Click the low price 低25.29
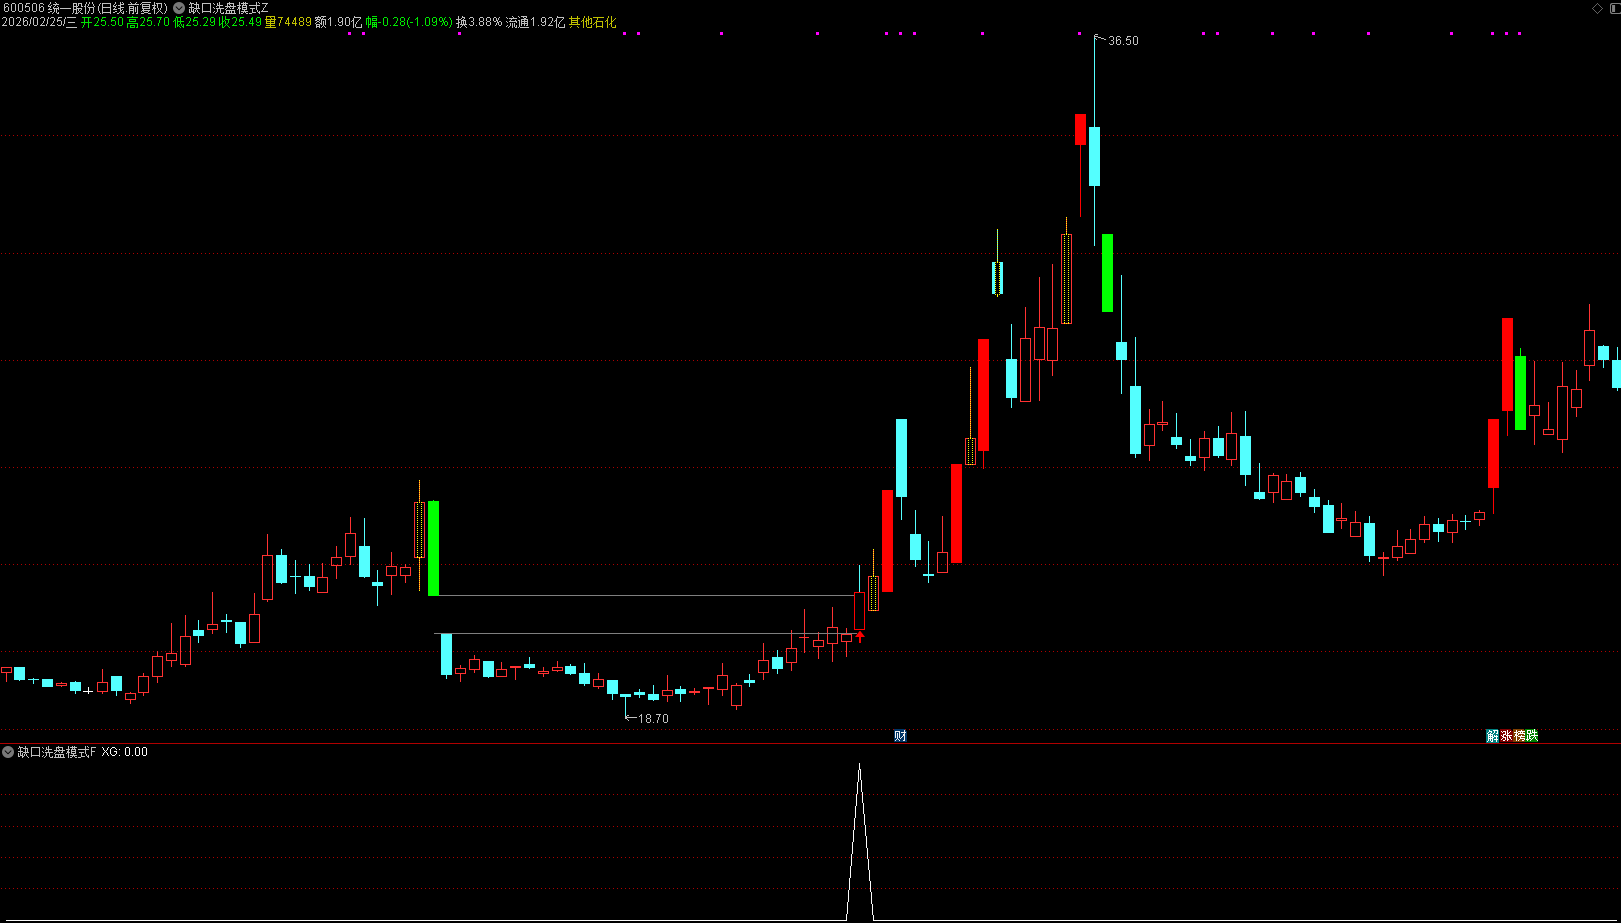The height and width of the screenshot is (923, 1621). click(194, 22)
